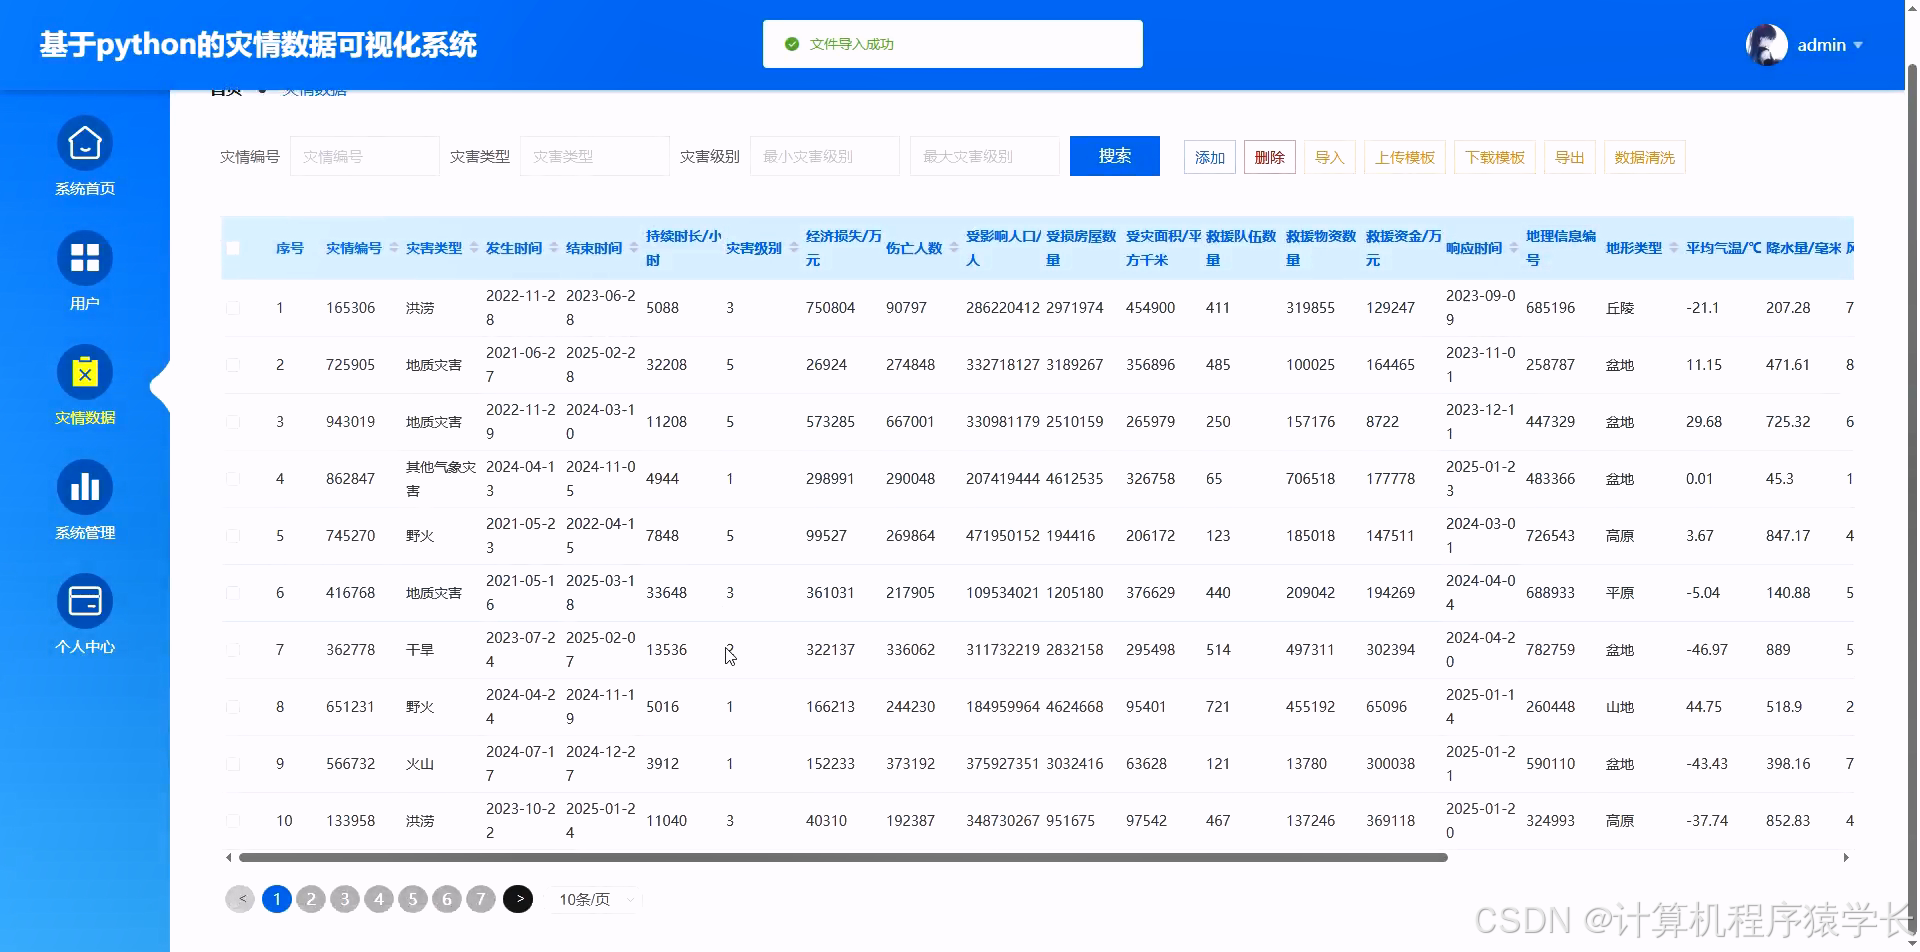Click the 数据清洗 button
The height and width of the screenshot is (952, 1920).
tap(1645, 157)
